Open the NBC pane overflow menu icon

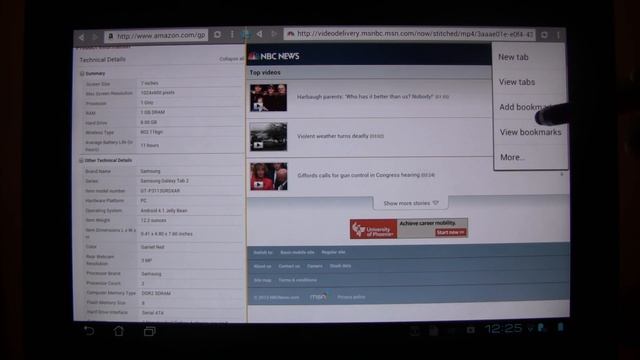(x=558, y=35)
